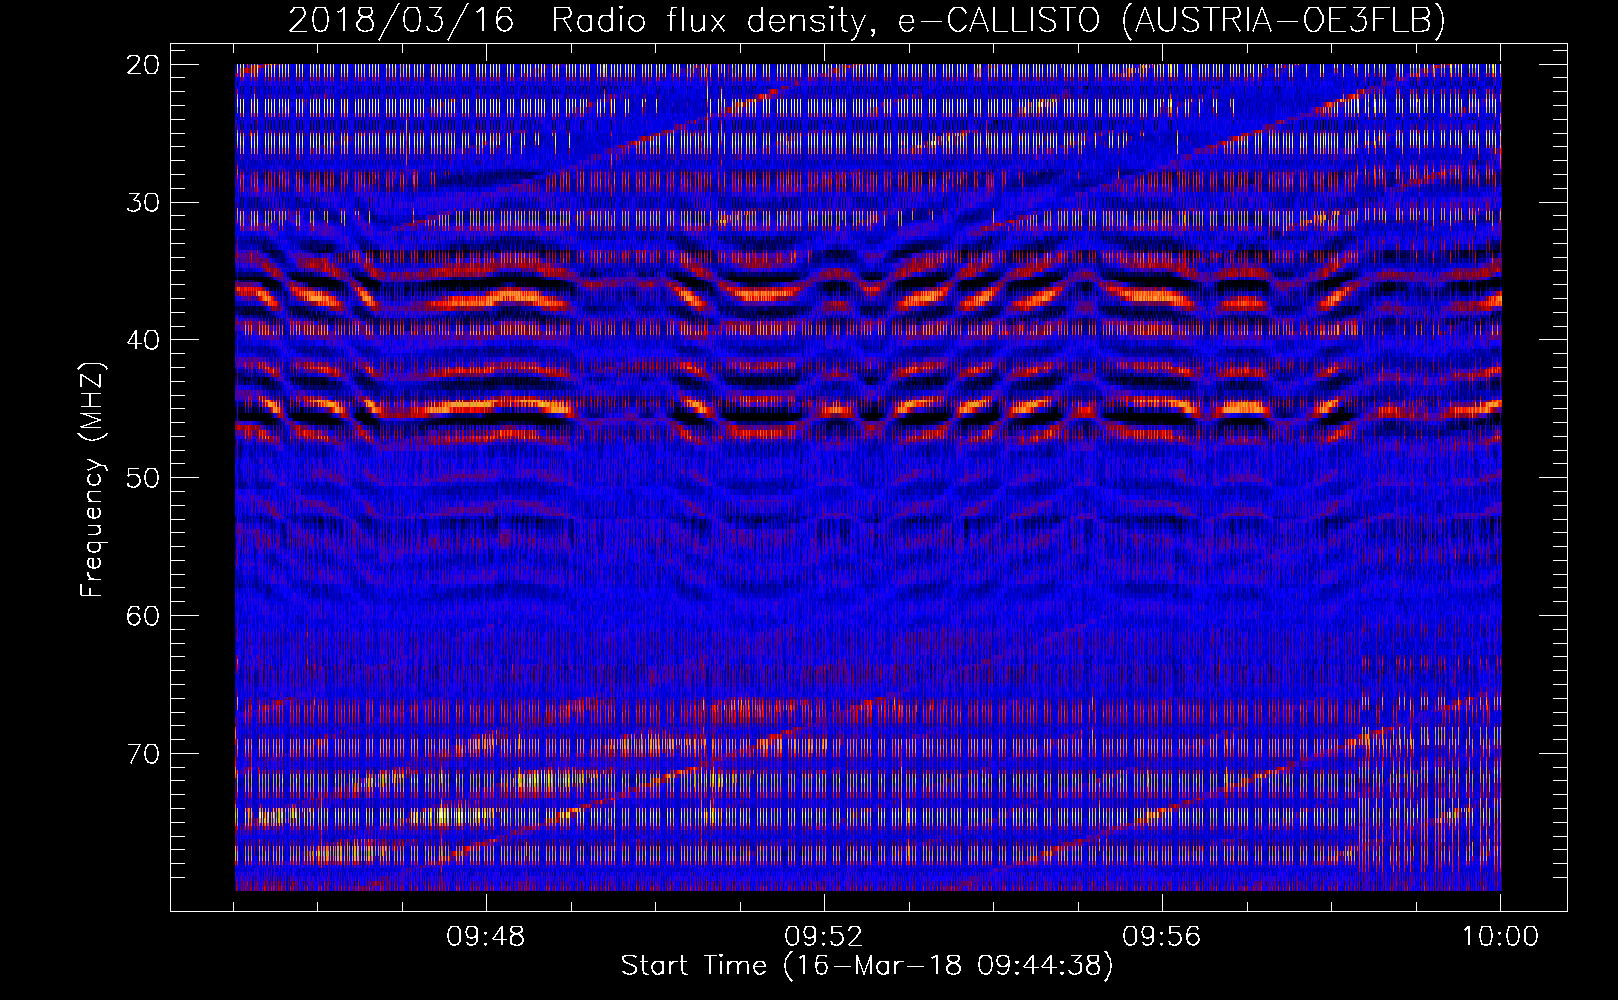Viewport: 1618px width, 1000px height.
Task: Click the 'Start Time (16-Mar-18 09:44:38)' label
Action: (x=867, y=966)
